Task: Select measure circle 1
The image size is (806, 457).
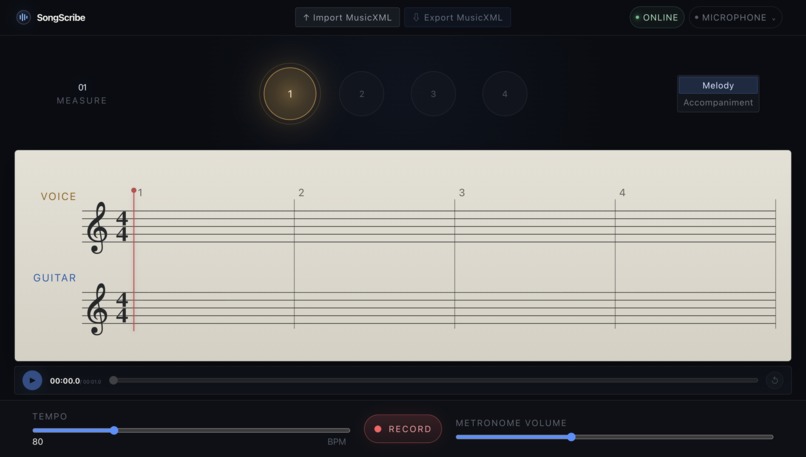Action: 290,94
